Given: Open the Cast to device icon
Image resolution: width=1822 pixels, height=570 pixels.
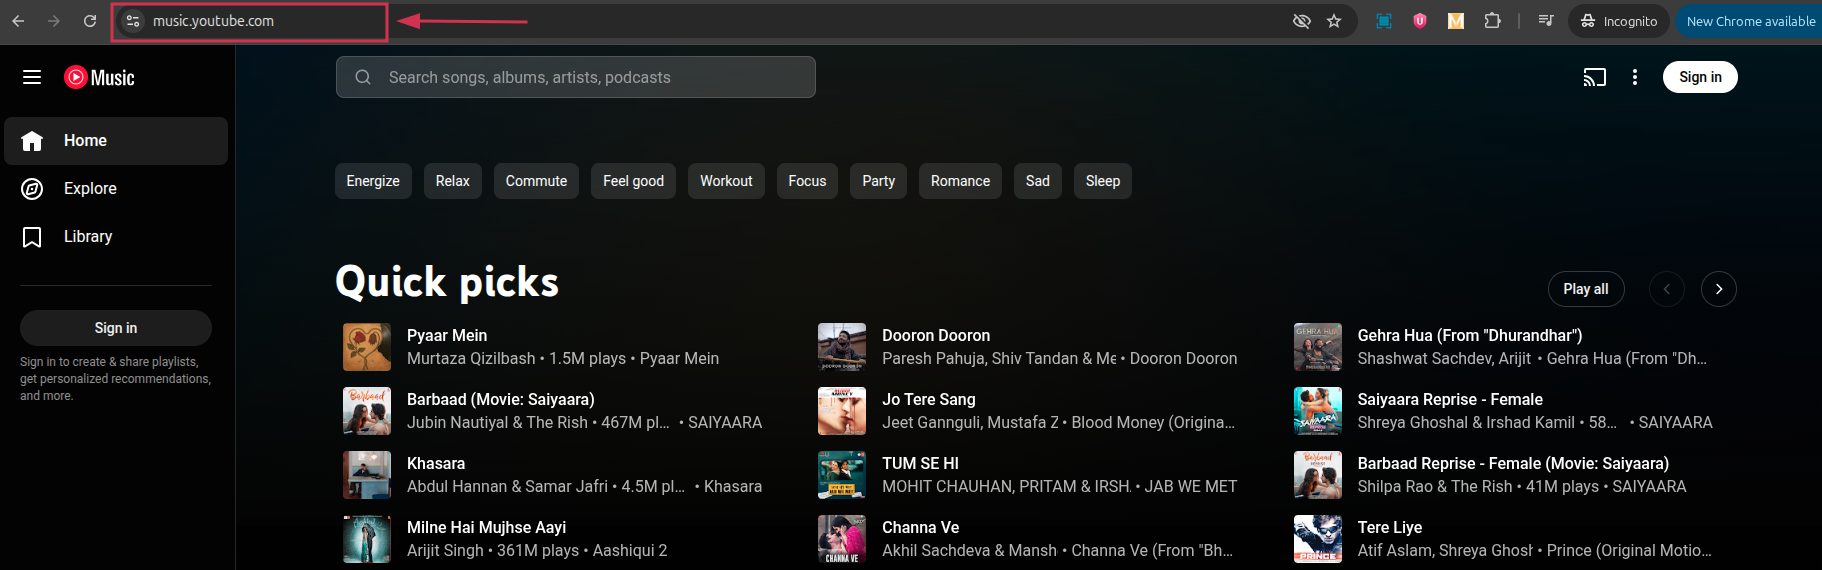Looking at the screenshot, I should click(x=1595, y=77).
